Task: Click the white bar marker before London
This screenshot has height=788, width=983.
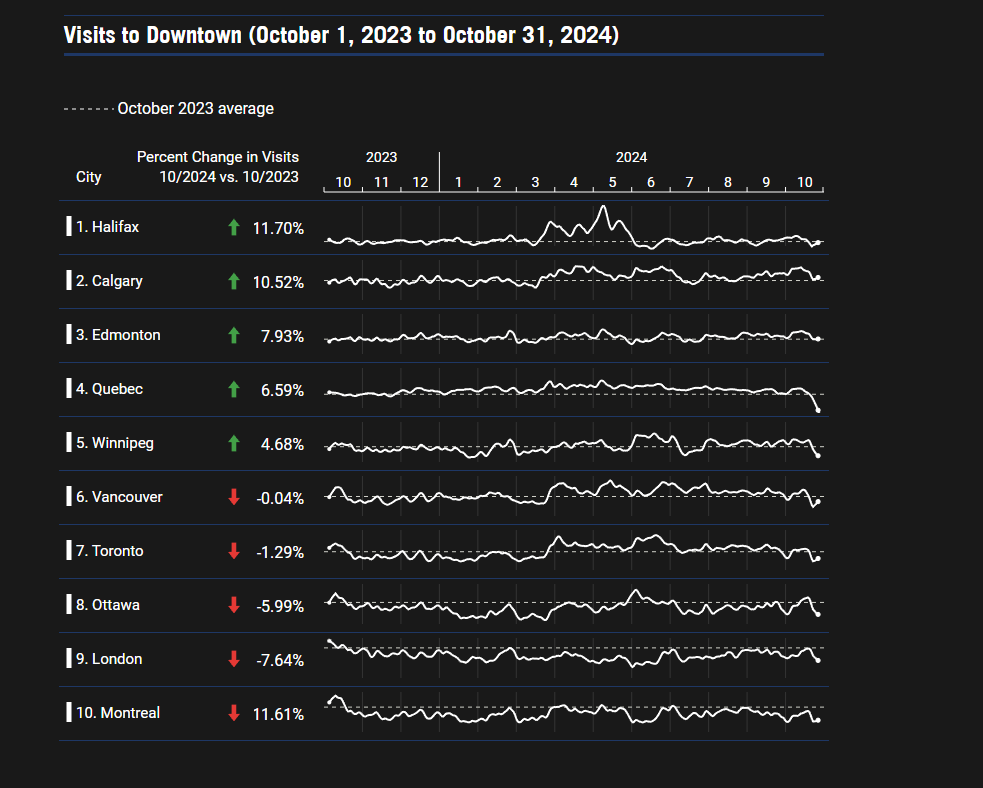Action: coord(69,659)
